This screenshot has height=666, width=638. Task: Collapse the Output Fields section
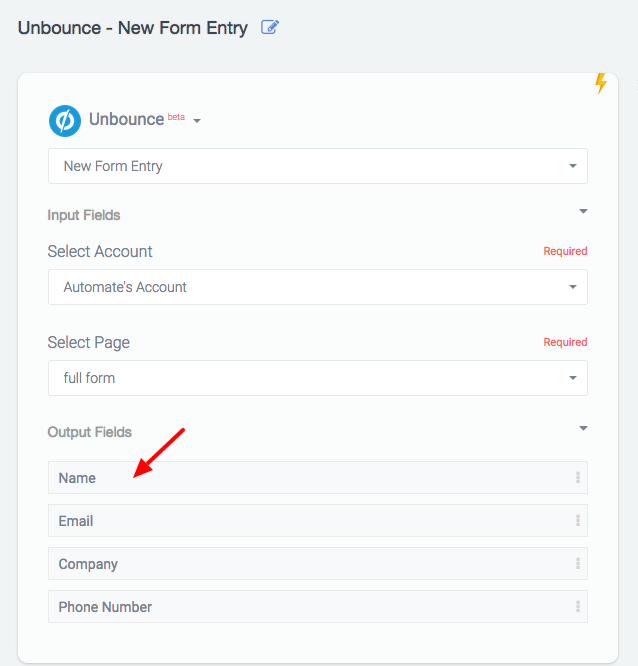click(583, 428)
